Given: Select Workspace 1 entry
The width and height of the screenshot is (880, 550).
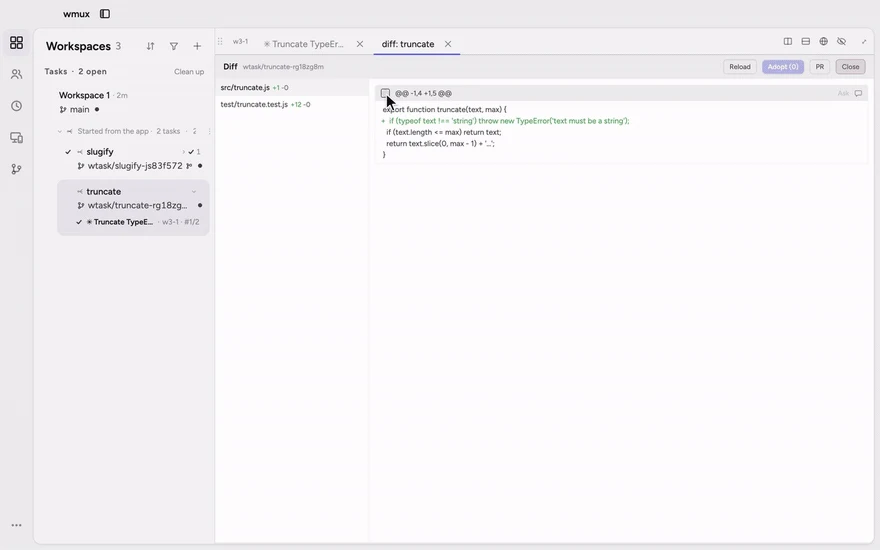Looking at the screenshot, I should (84, 95).
